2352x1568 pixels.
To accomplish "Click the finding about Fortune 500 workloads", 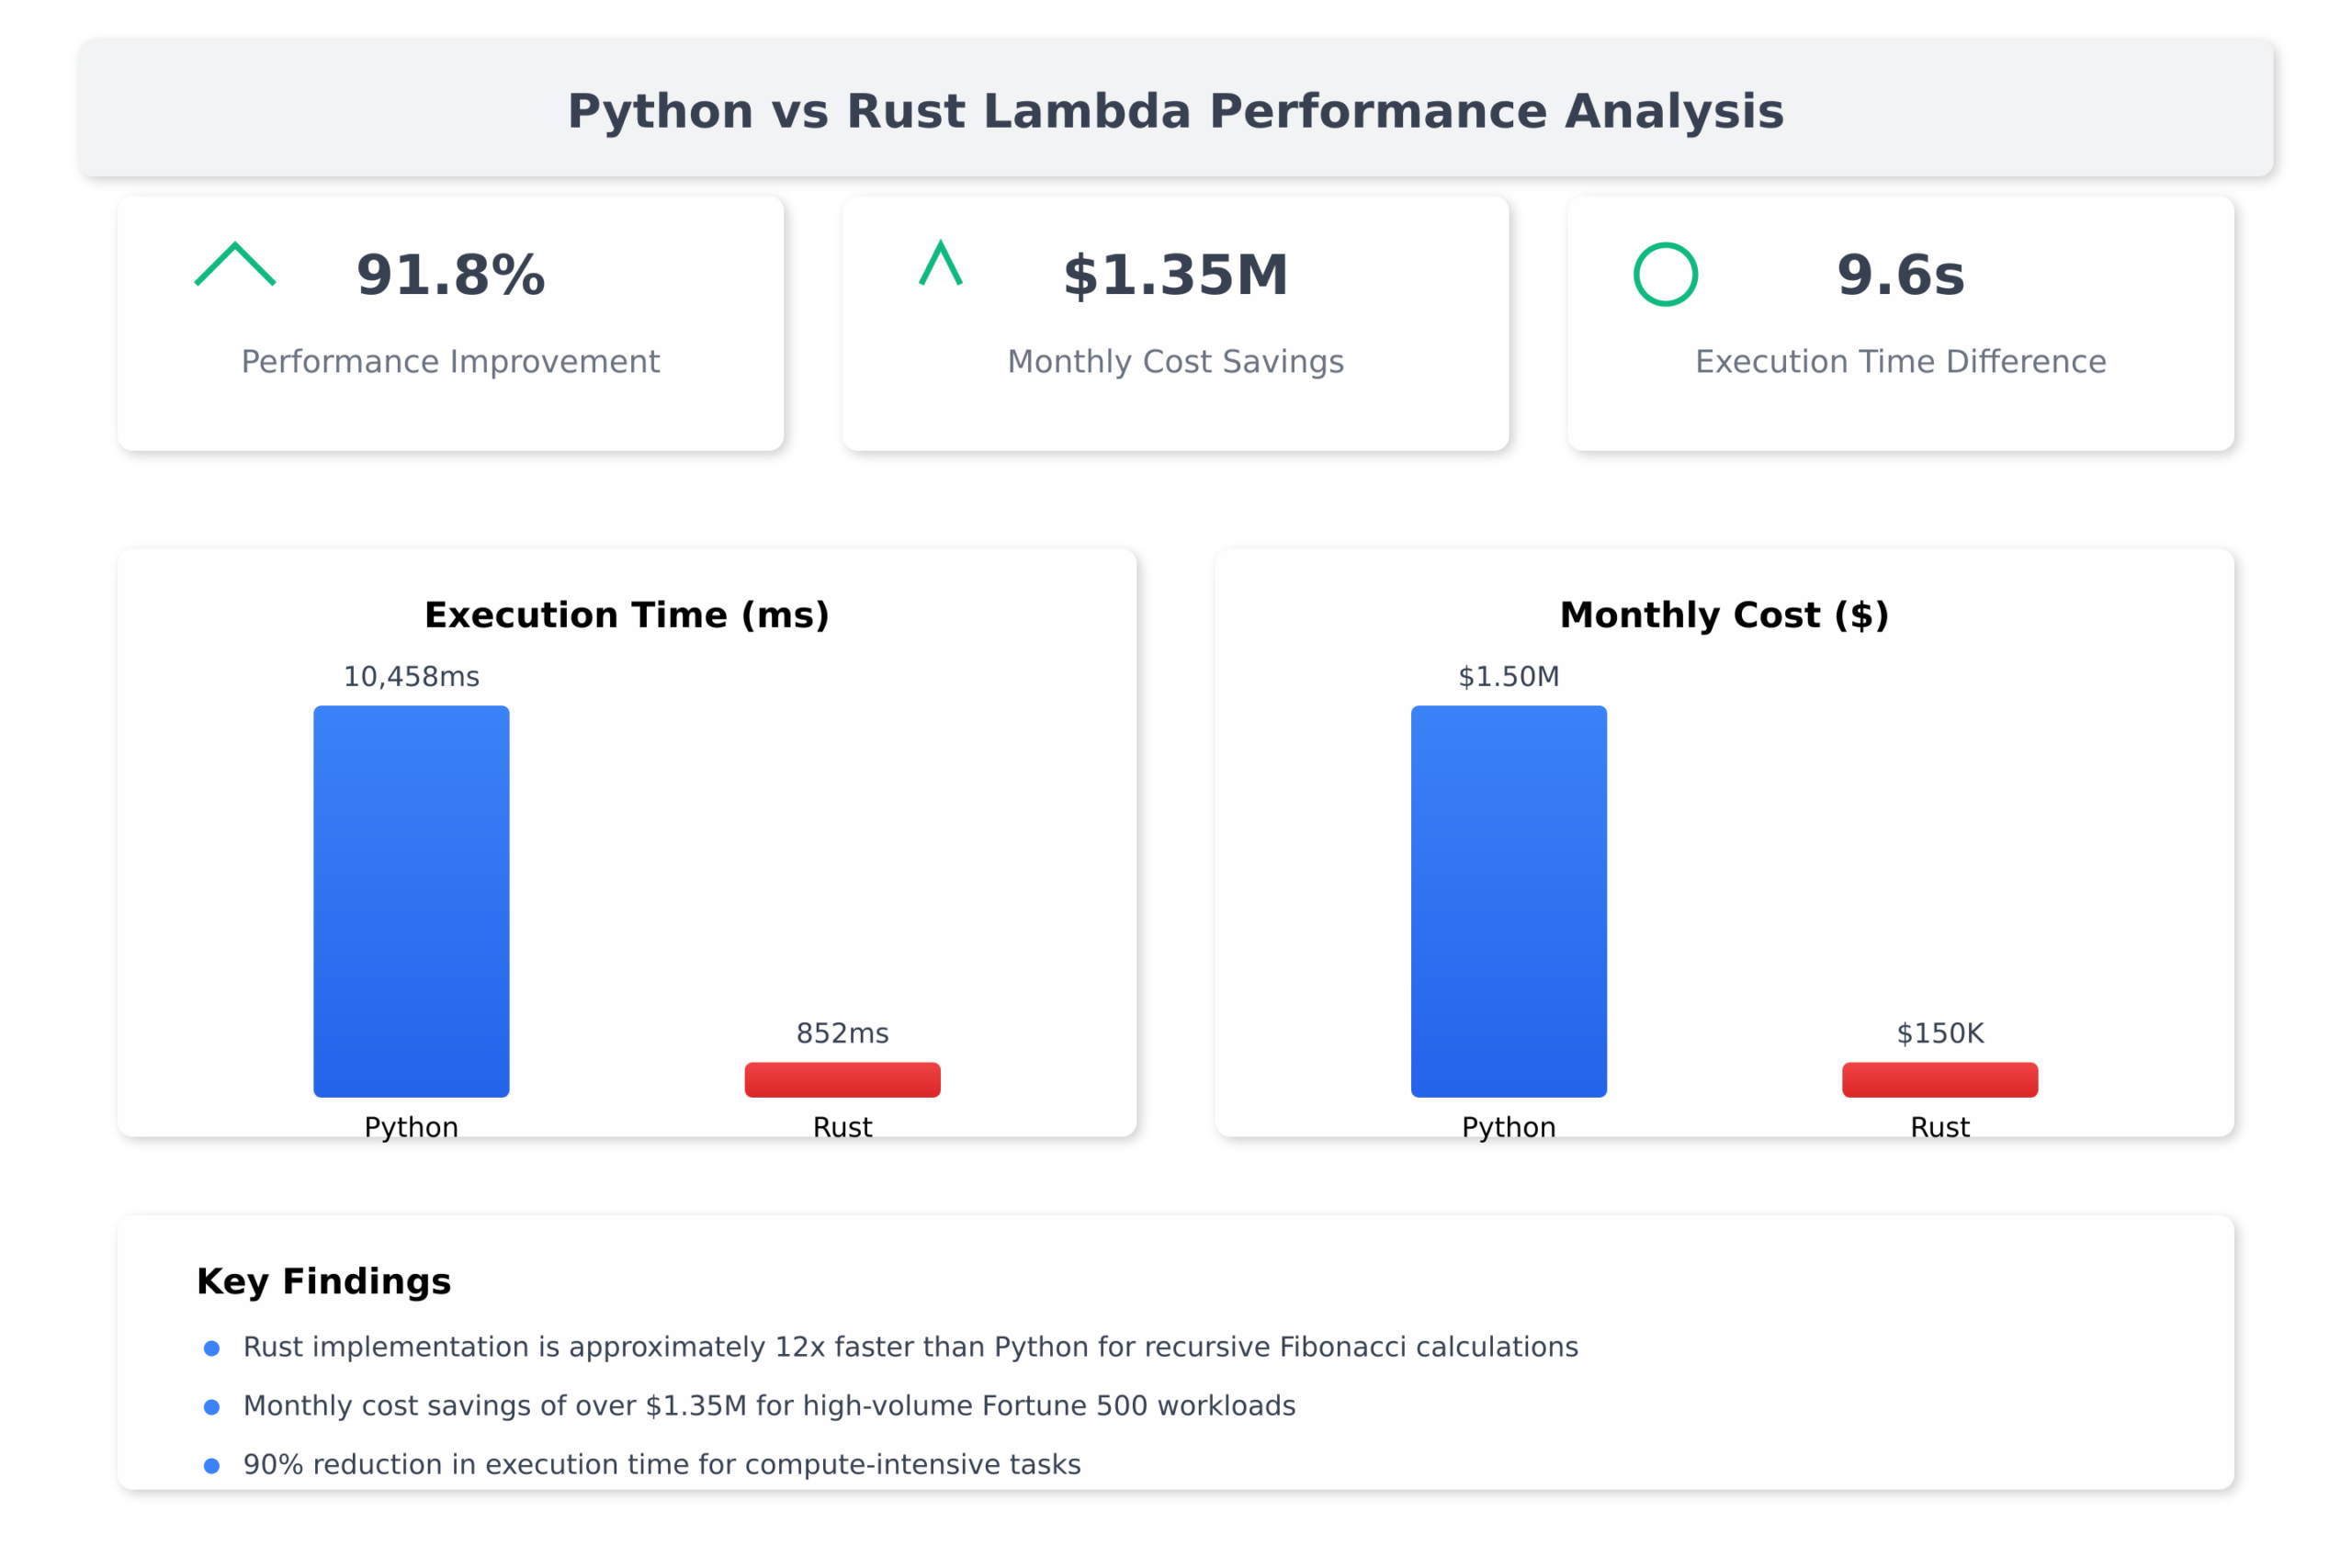I will pyautogui.click(x=770, y=1407).
